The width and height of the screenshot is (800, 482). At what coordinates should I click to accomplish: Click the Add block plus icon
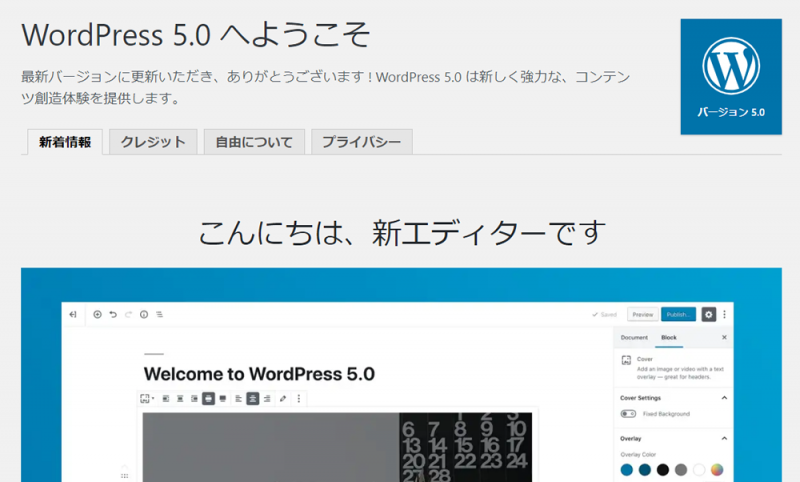(x=97, y=315)
